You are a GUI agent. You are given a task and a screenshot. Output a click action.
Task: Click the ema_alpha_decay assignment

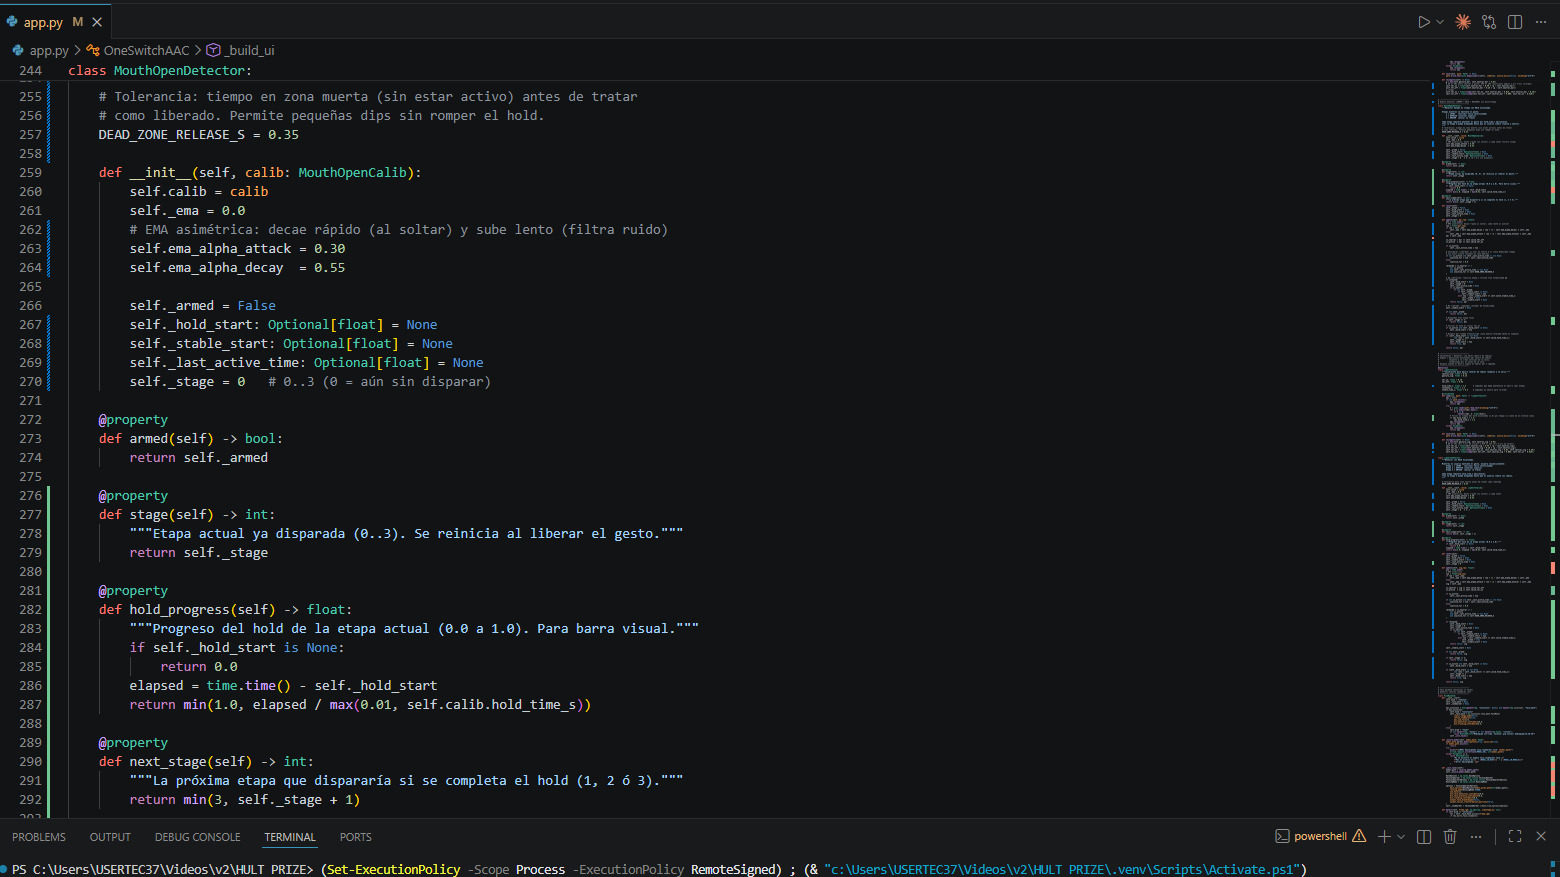237,267
